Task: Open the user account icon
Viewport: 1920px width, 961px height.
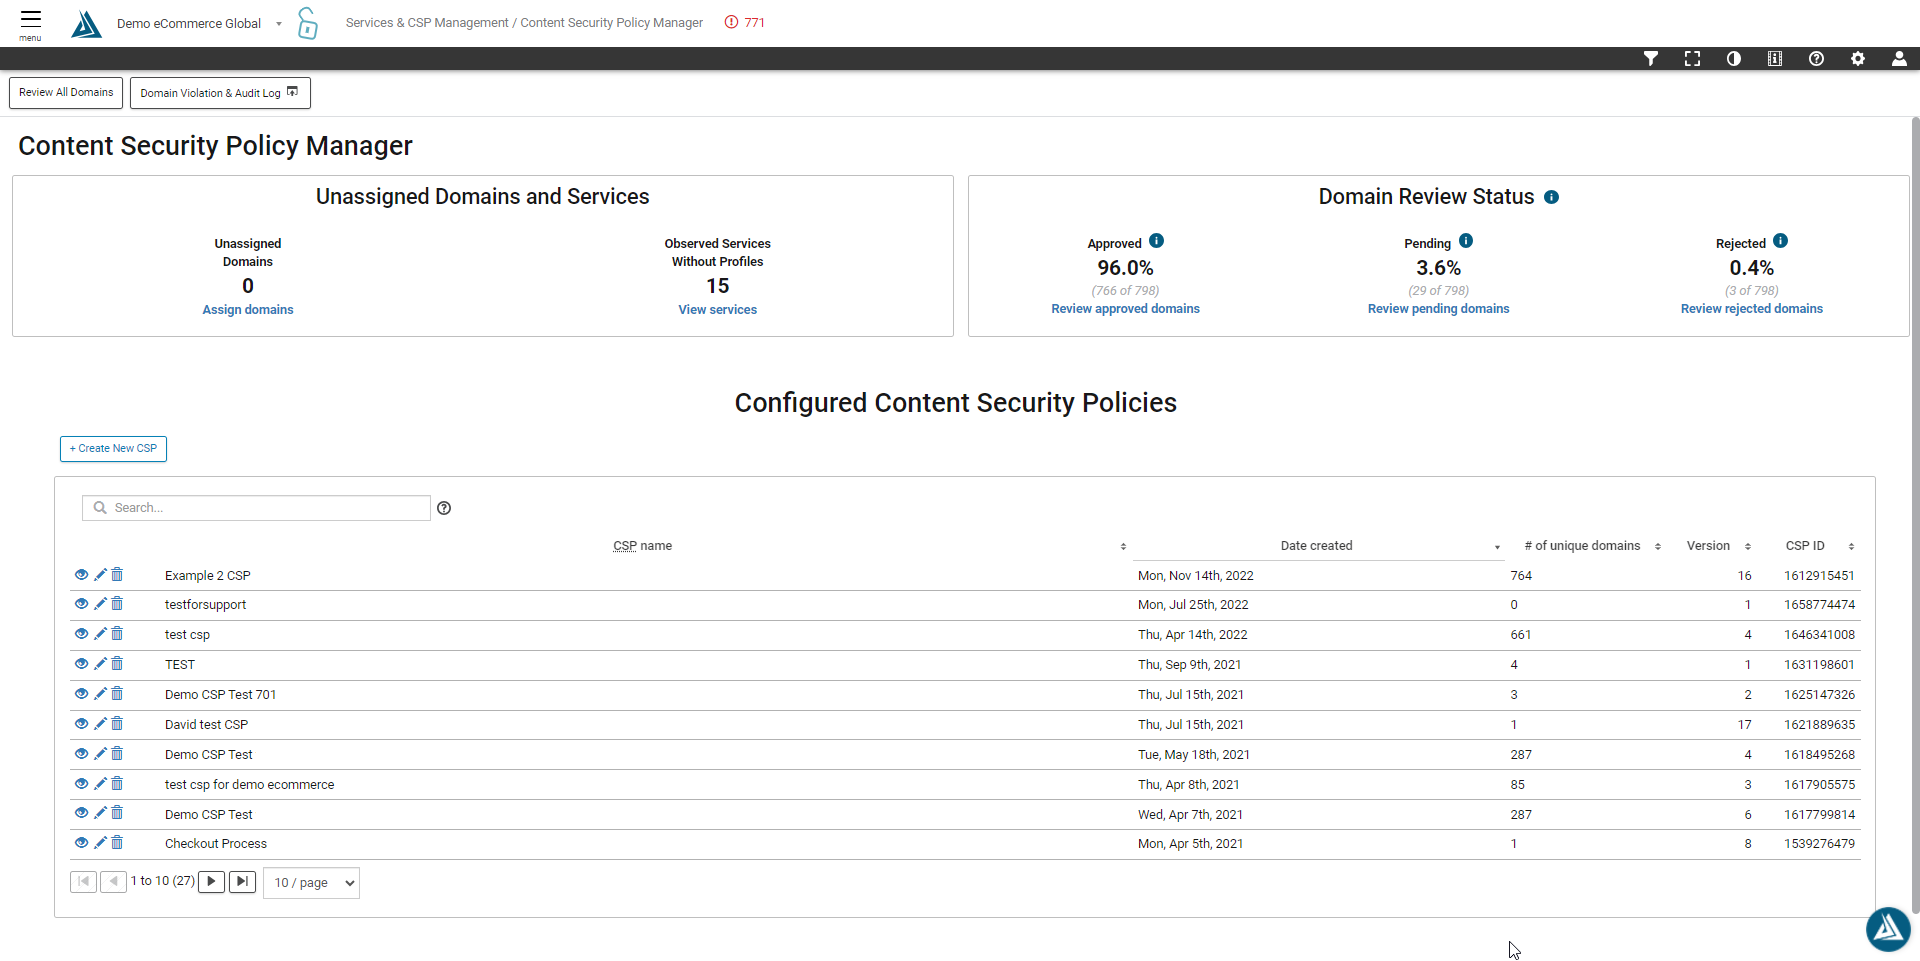Action: 1899,59
